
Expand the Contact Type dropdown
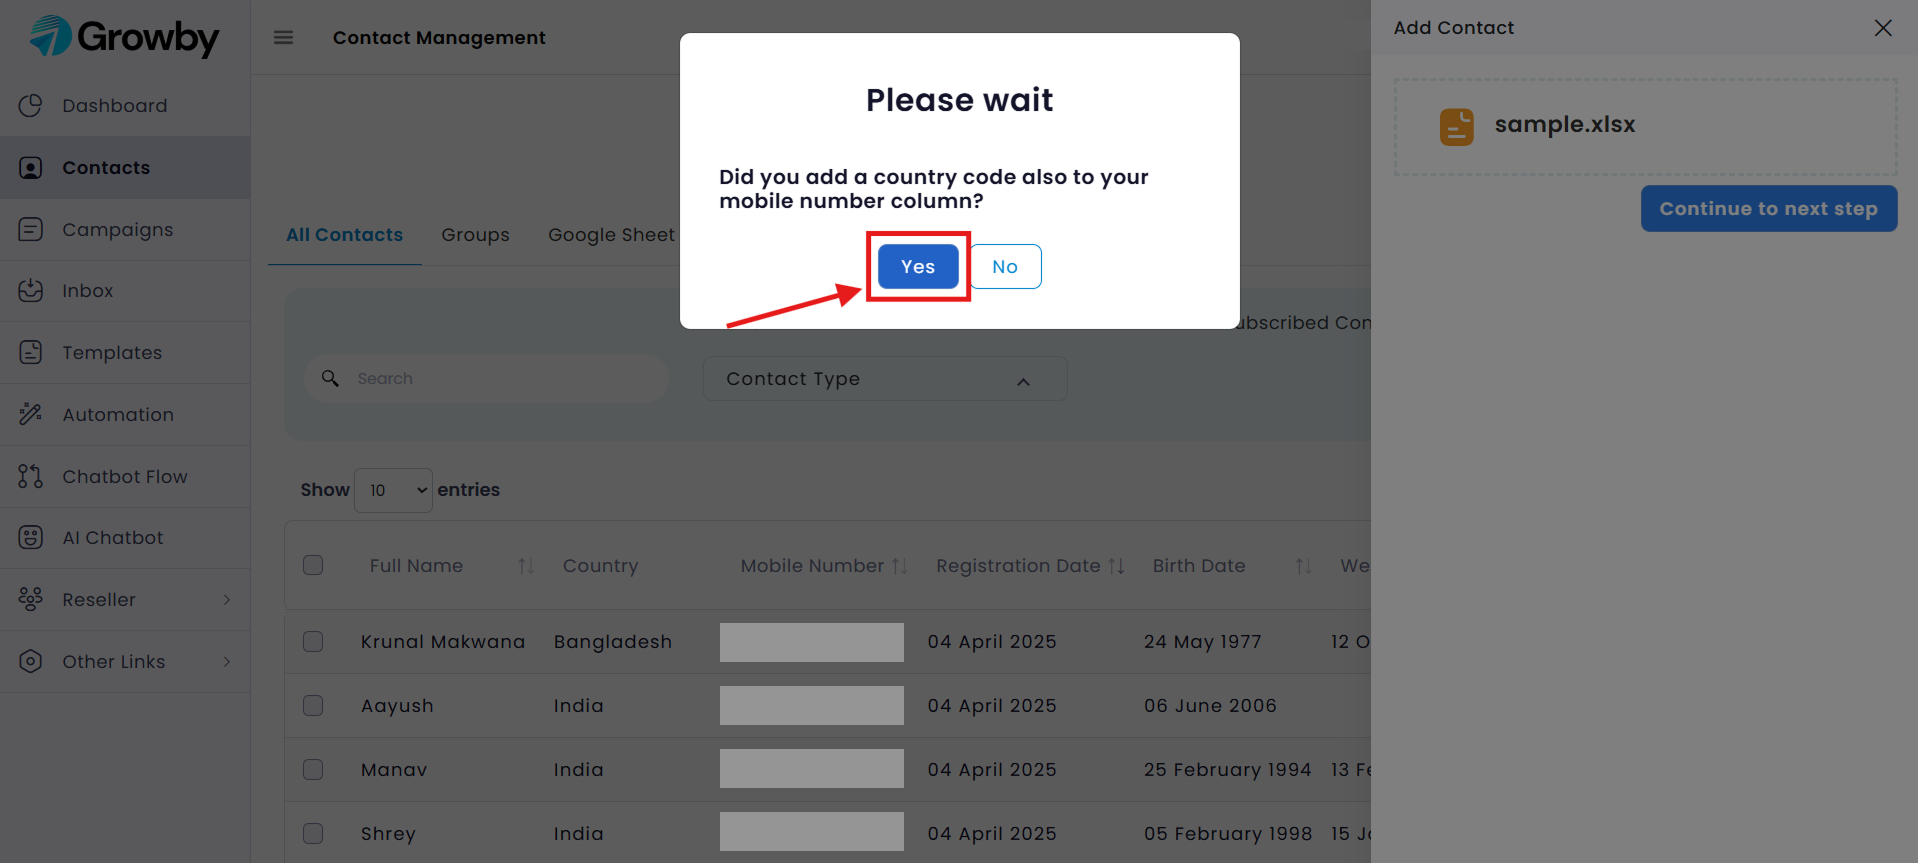(x=885, y=379)
